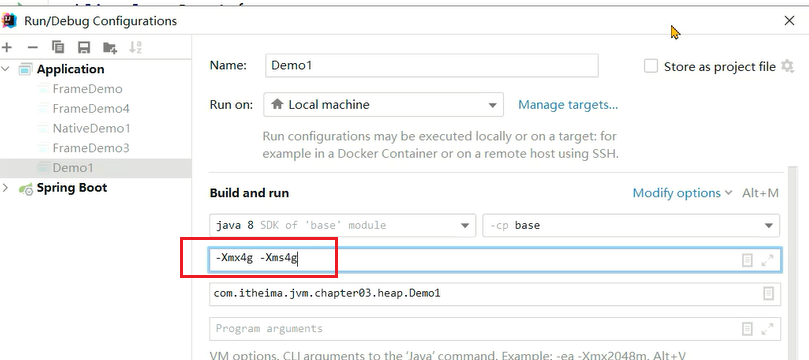Add a new run configuration

(7, 48)
